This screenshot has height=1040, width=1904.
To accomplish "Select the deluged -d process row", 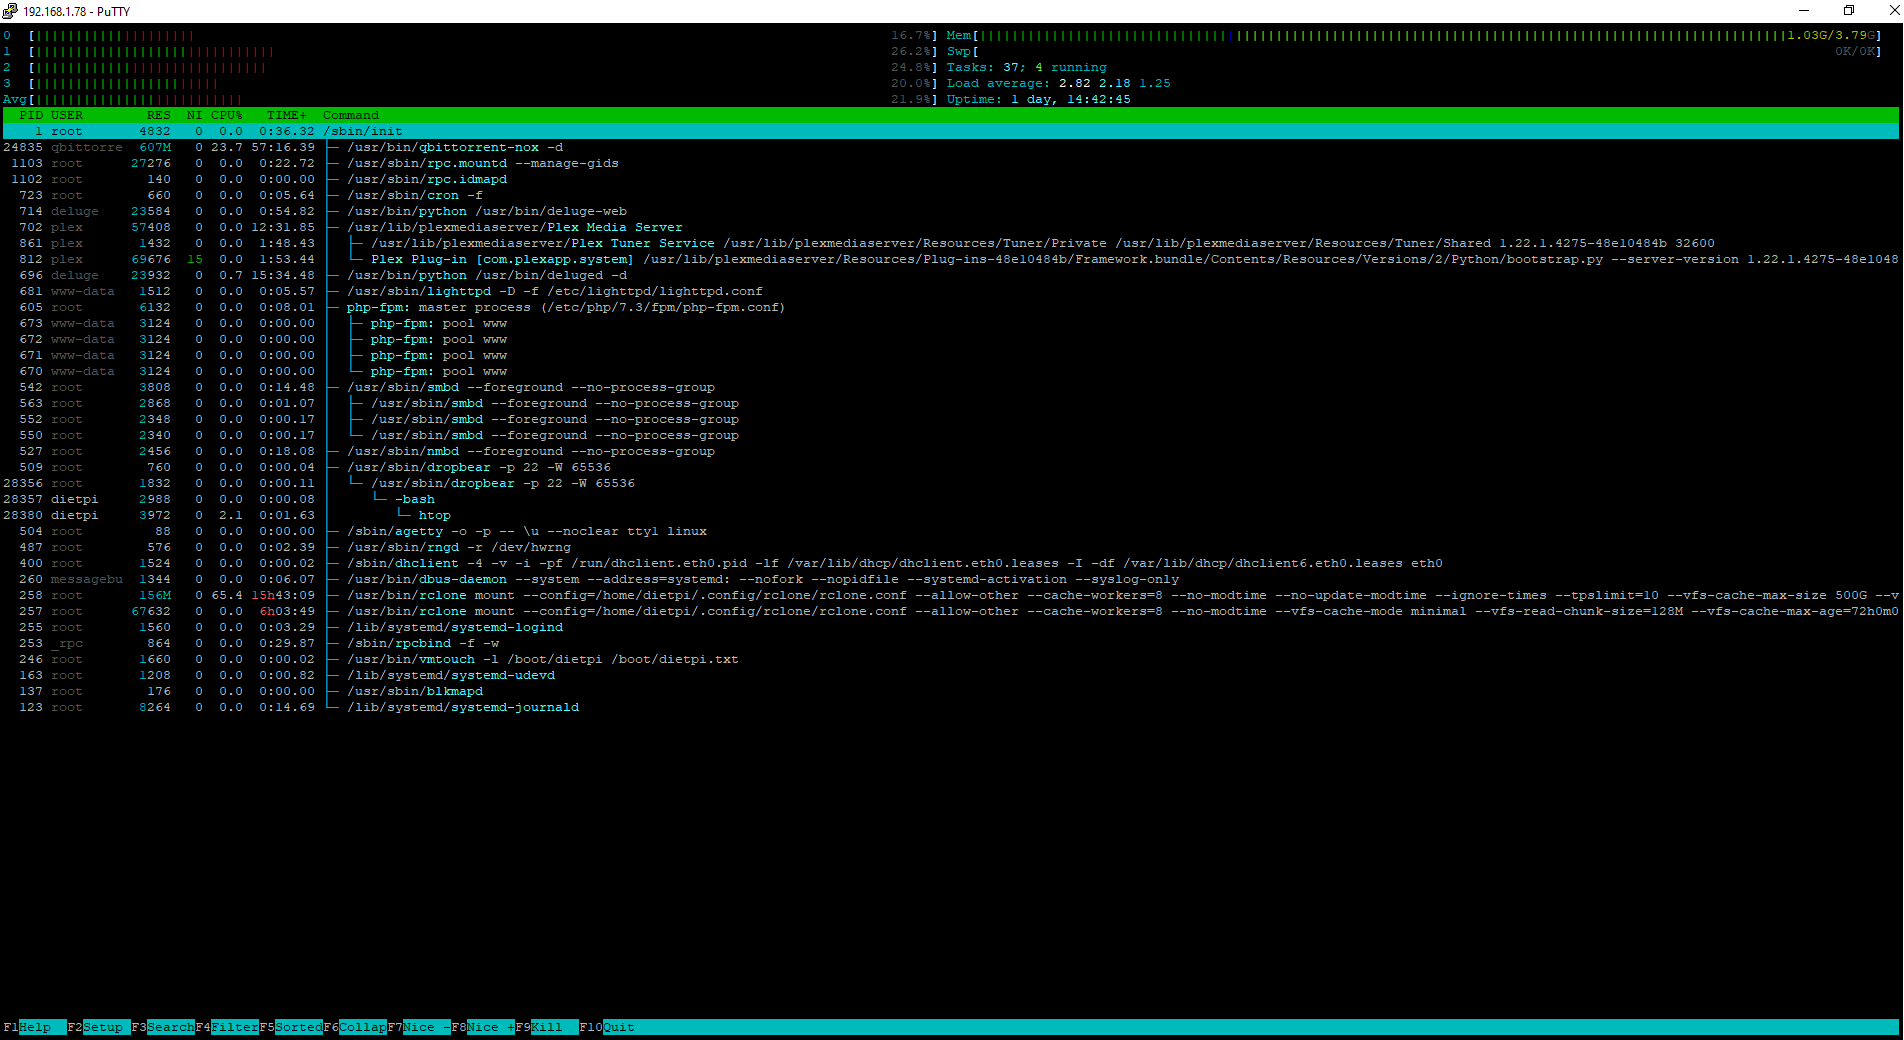I will click(x=951, y=275).
